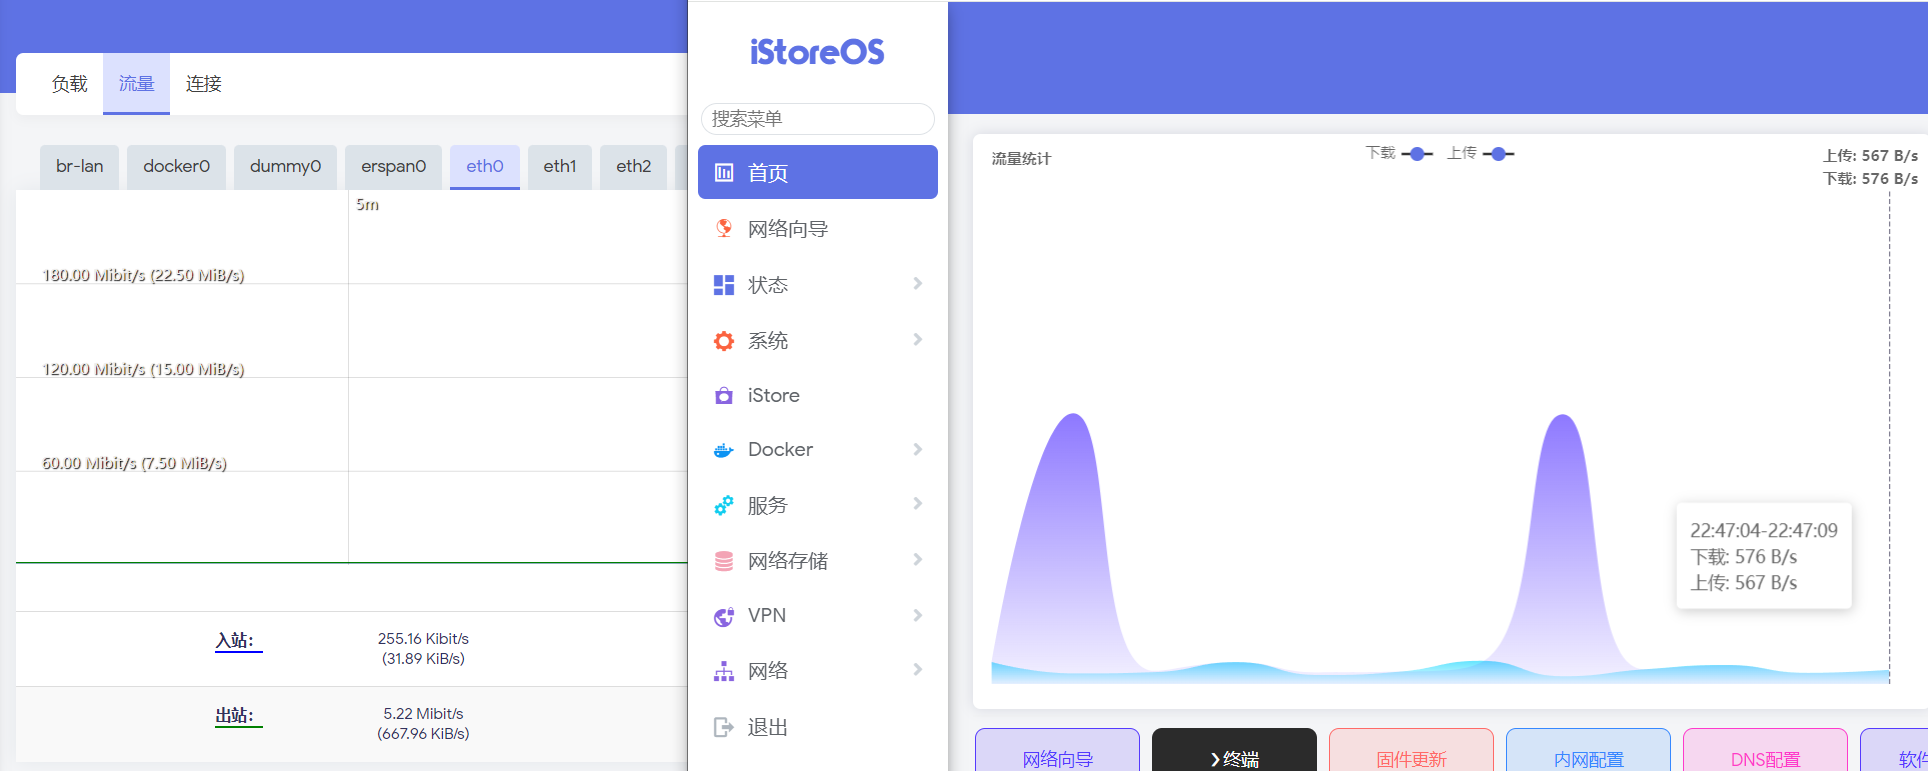1928x771 pixels.
Task: Click the 180.00 Mibit/s graph scale label
Action: tap(143, 275)
